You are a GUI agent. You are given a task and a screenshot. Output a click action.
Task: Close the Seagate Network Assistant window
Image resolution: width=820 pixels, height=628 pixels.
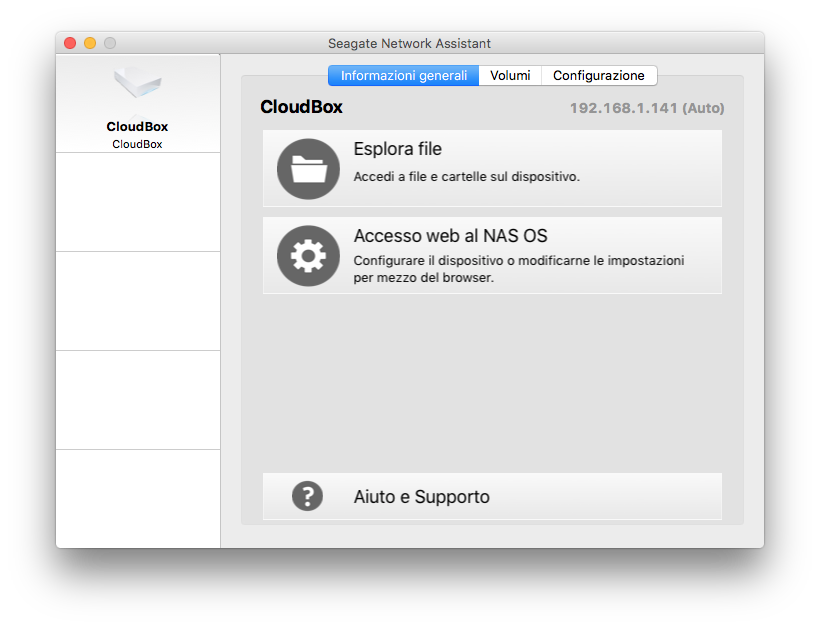pyautogui.click(x=70, y=43)
